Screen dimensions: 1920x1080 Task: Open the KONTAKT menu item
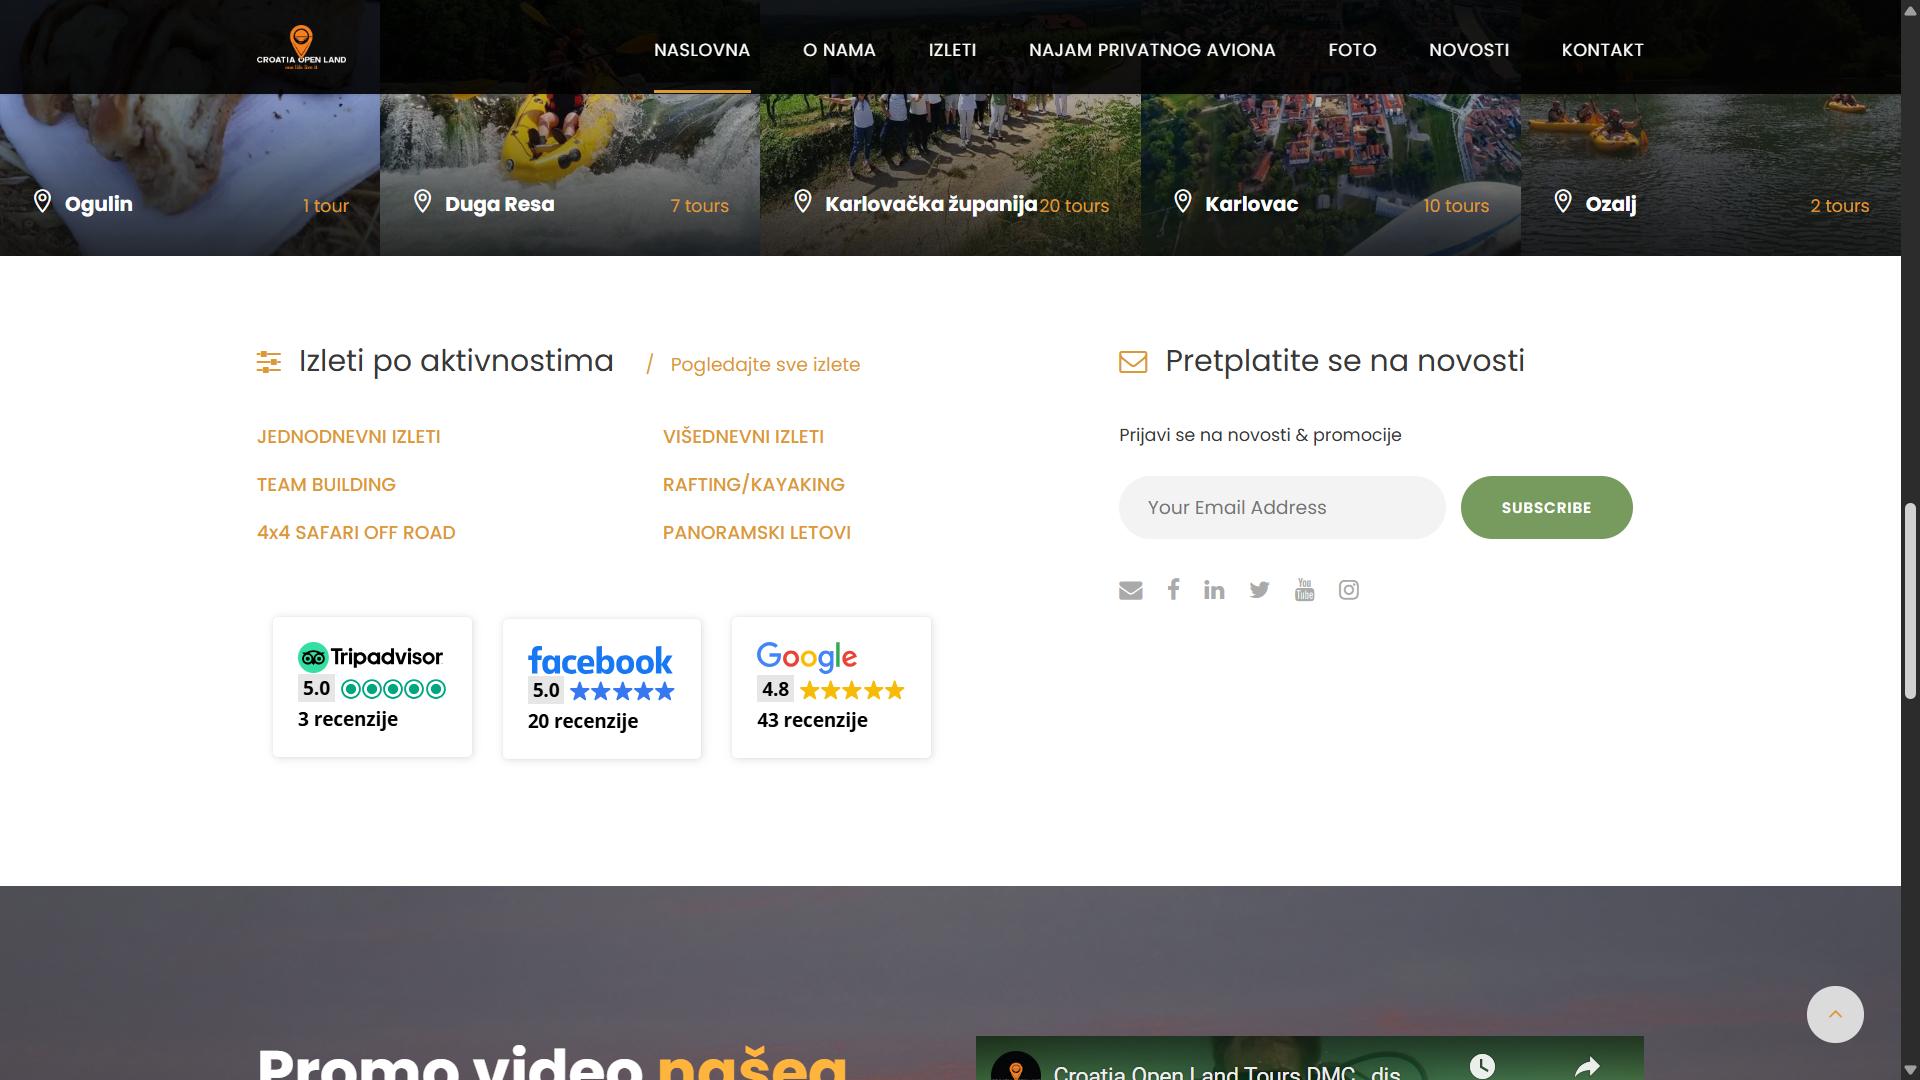[x=1602, y=50]
